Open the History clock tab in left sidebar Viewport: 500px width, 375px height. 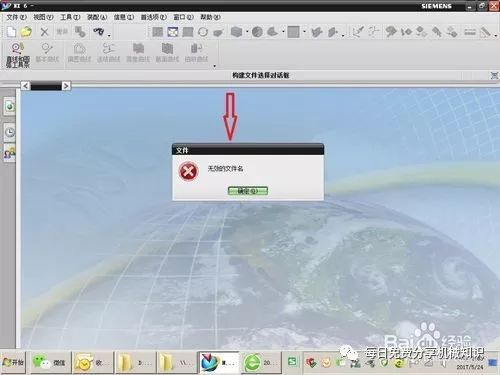pyautogui.click(x=10, y=132)
